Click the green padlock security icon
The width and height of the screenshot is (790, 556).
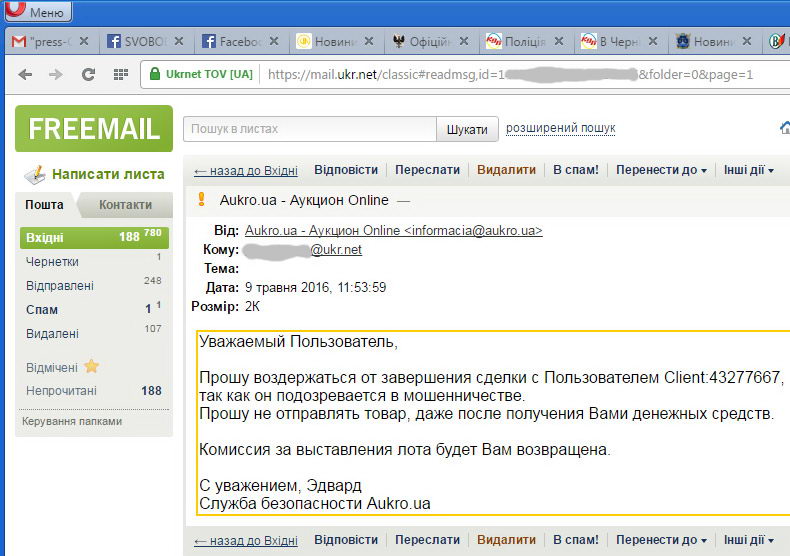[153, 75]
